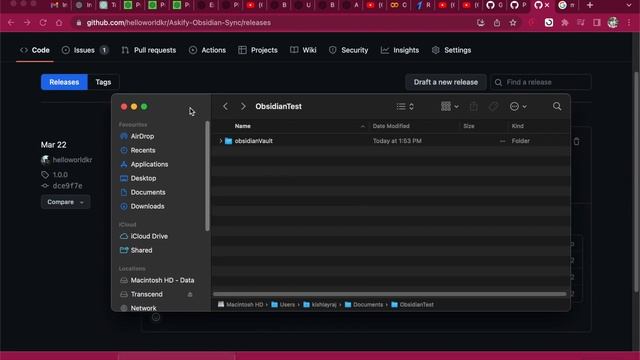Viewport: 640px width, 360px height.
Task: Open Chrome three-dot menu
Action: pyautogui.click(x=629, y=23)
